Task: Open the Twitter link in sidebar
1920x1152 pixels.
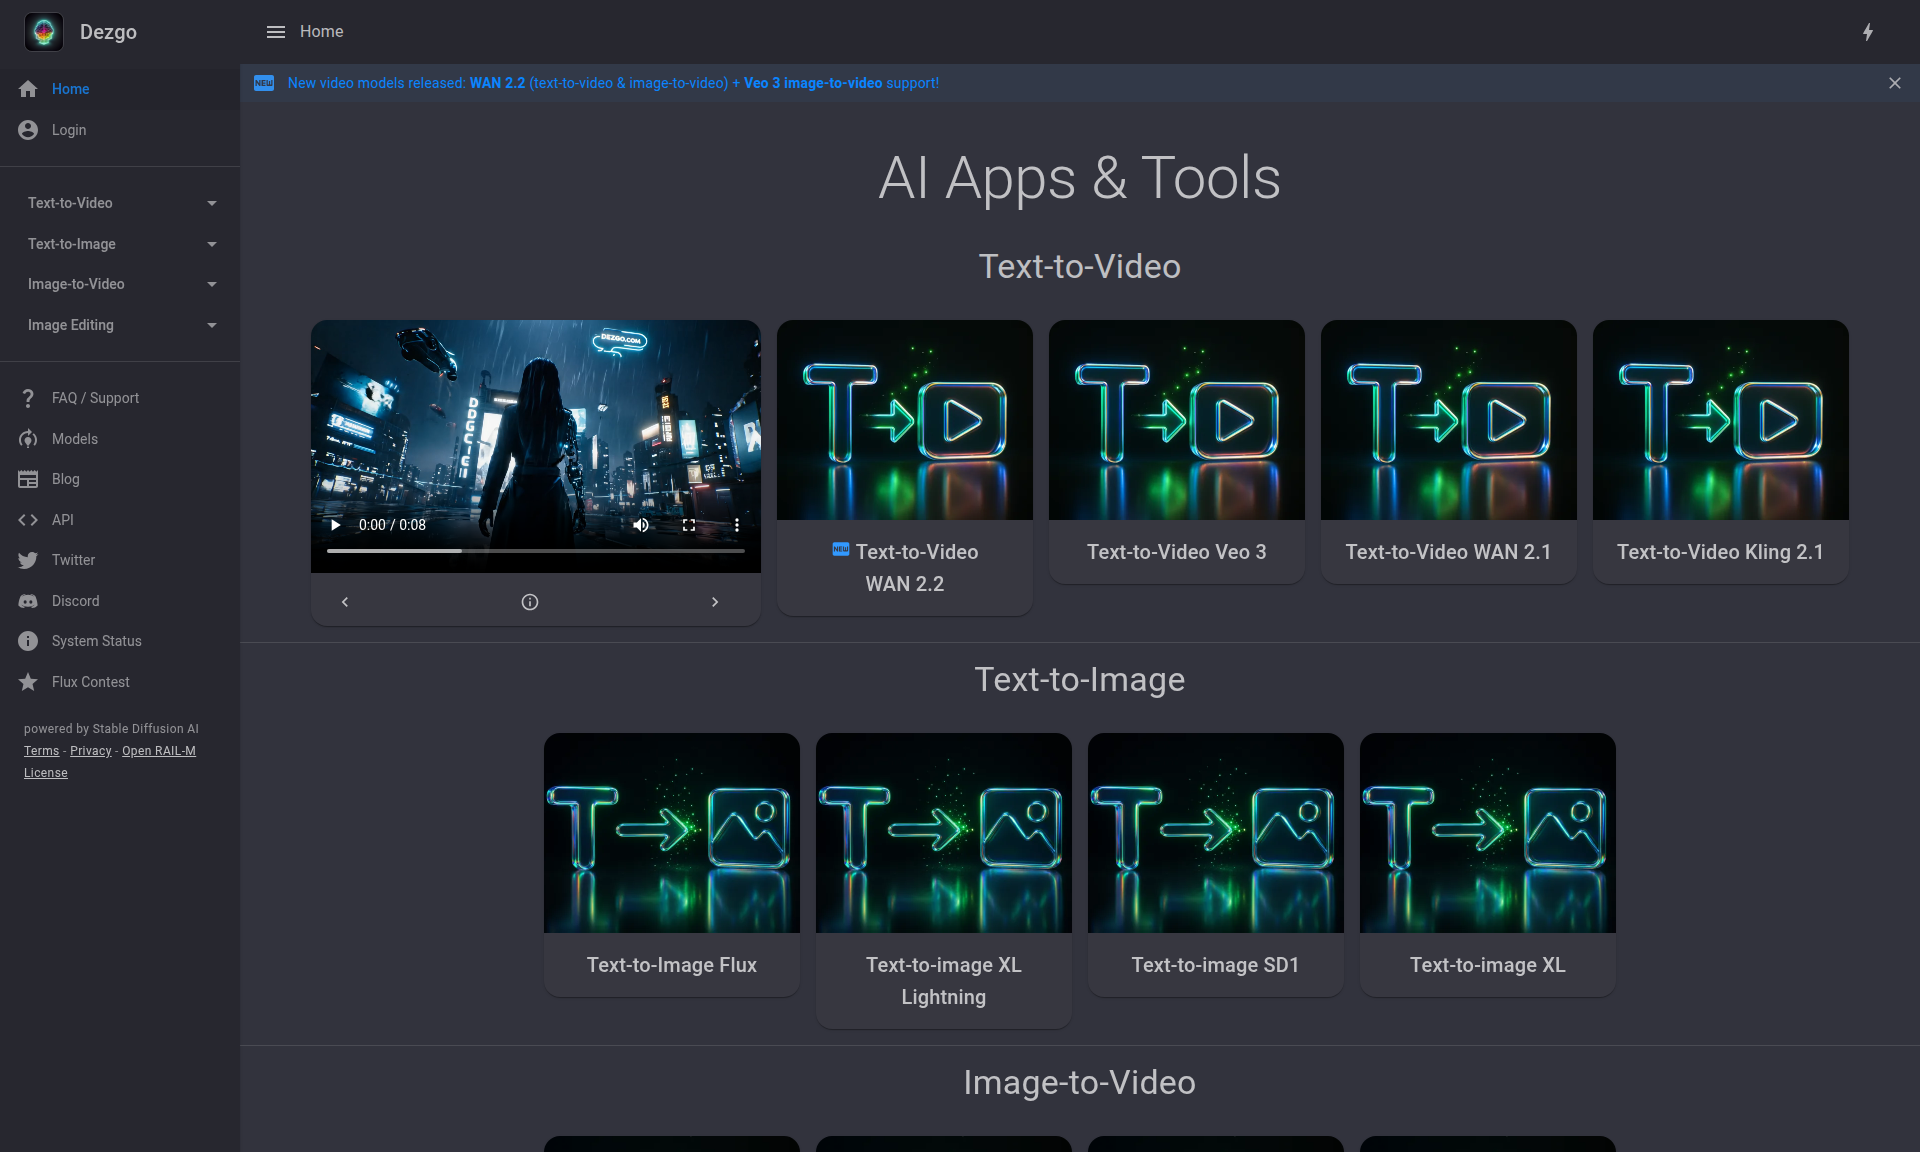Action: click(x=120, y=560)
